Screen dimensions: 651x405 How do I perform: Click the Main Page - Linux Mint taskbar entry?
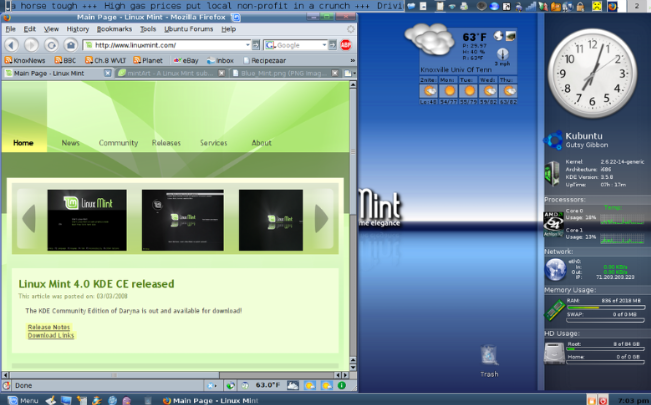coord(211,400)
